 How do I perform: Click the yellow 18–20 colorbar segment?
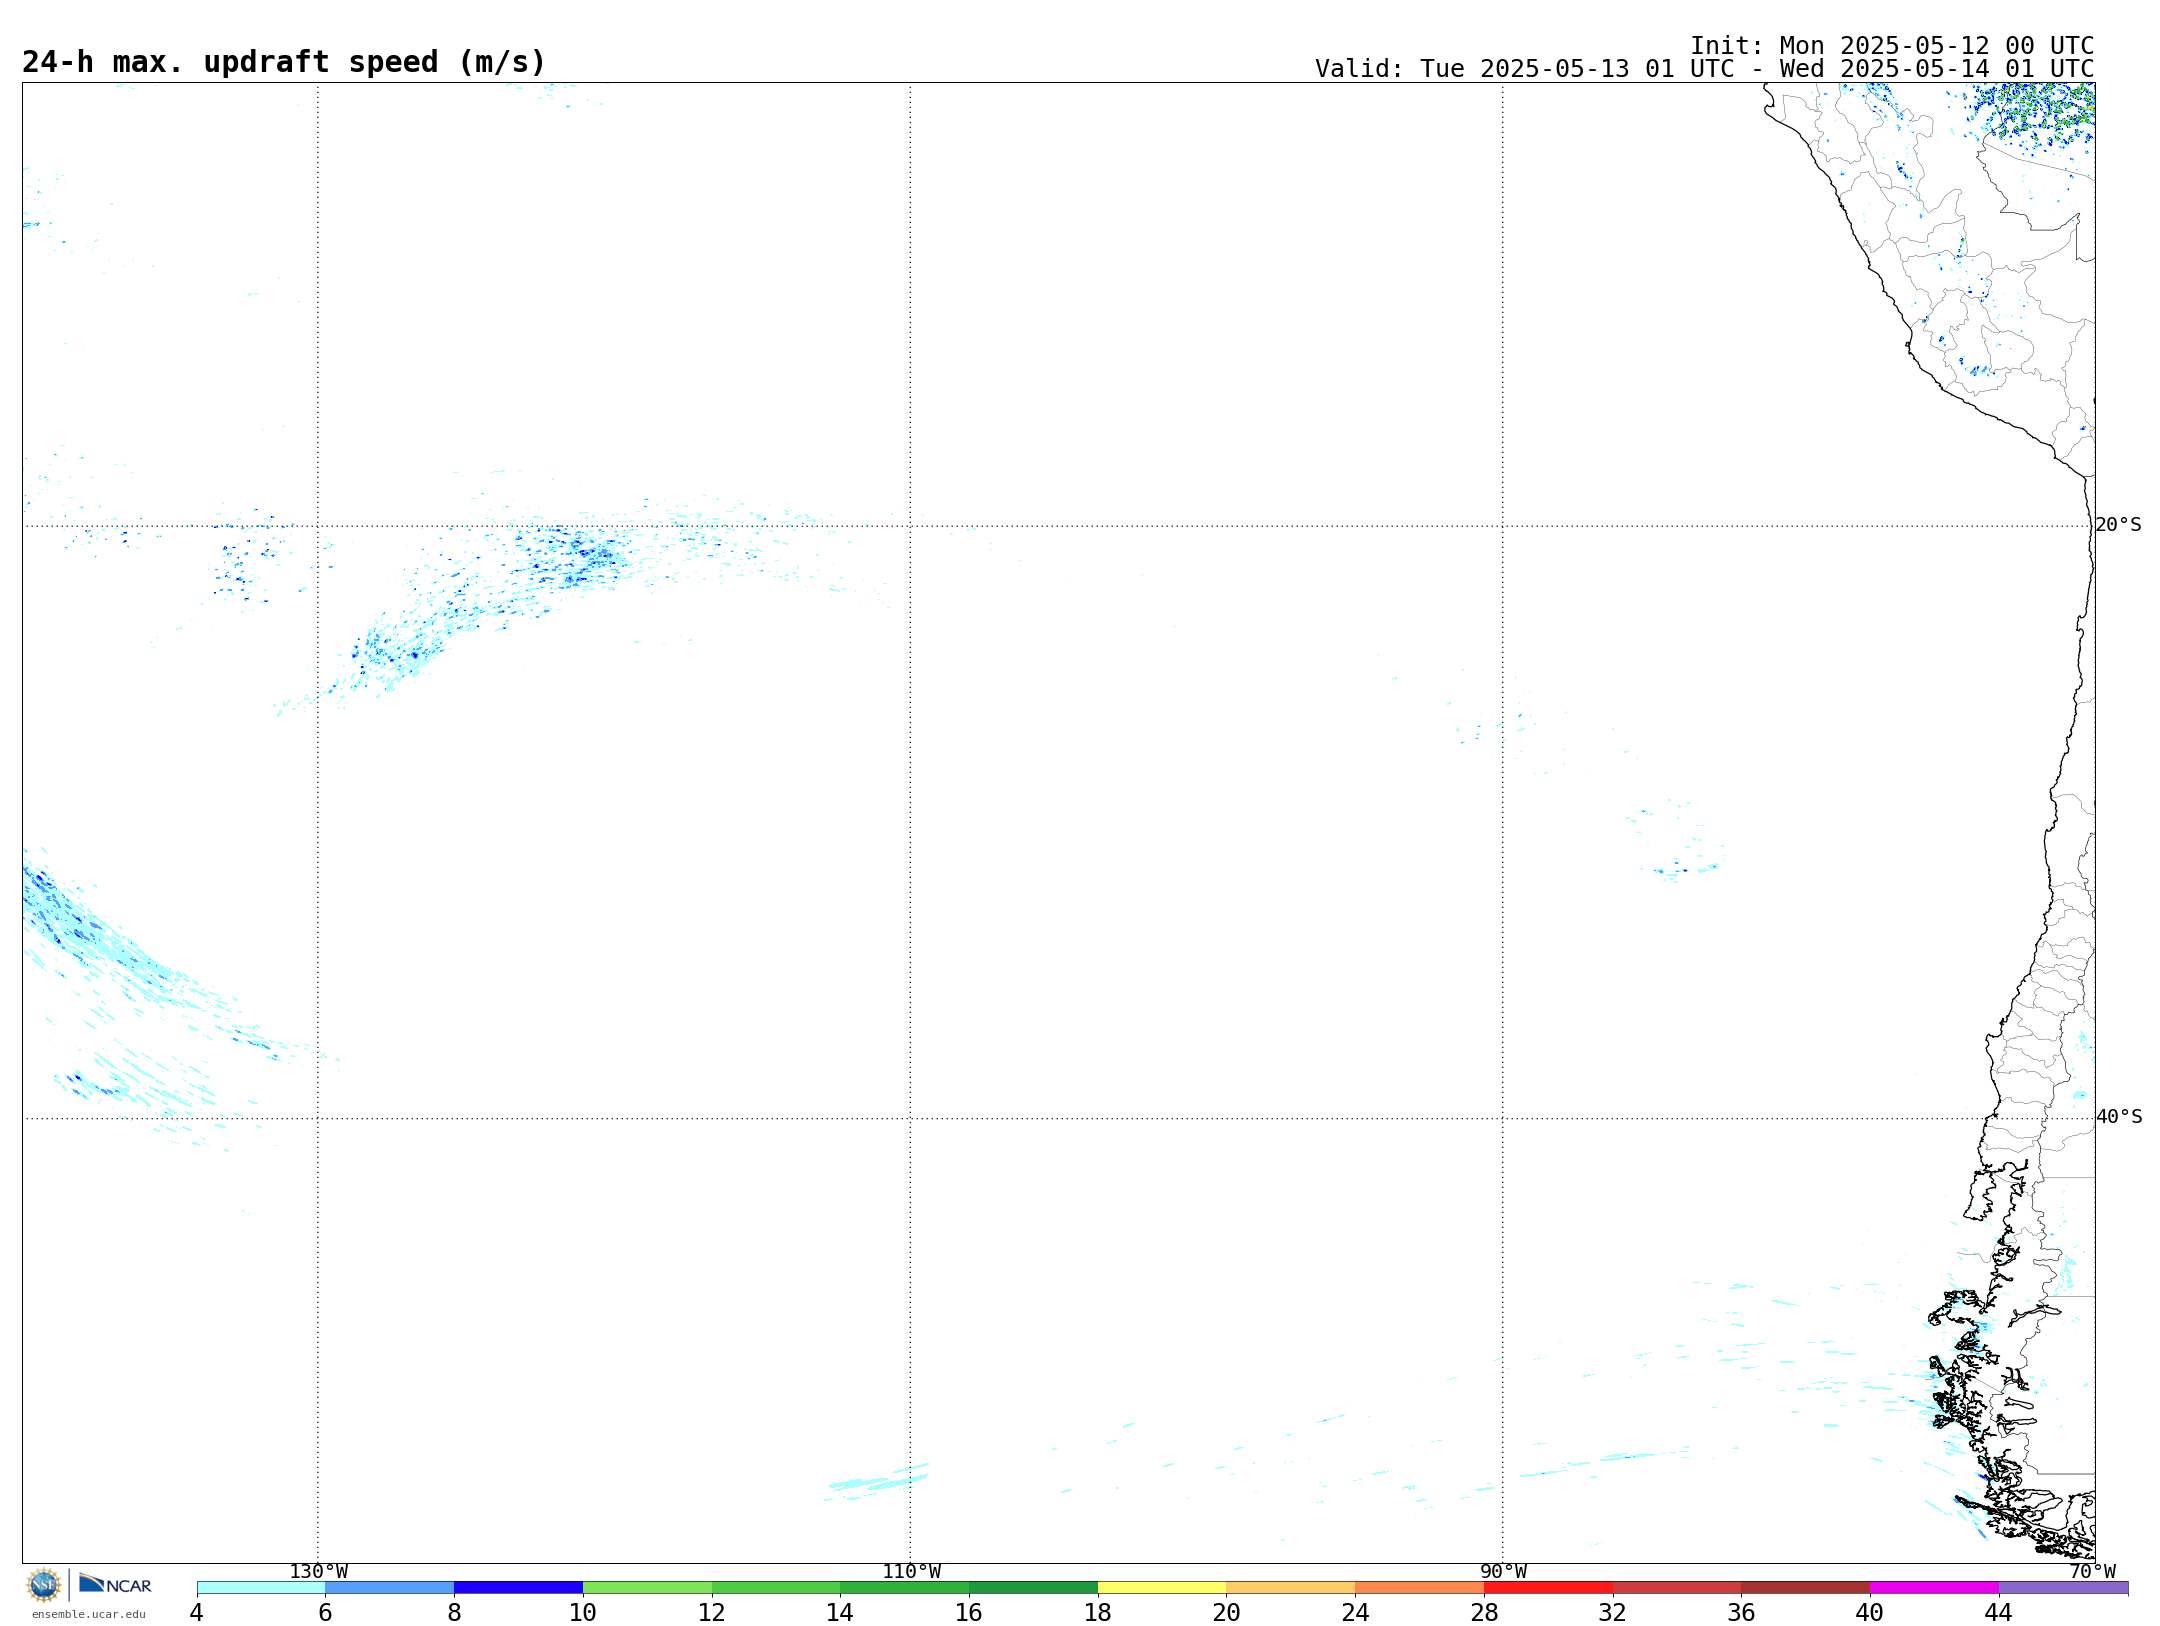[1162, 1588]
